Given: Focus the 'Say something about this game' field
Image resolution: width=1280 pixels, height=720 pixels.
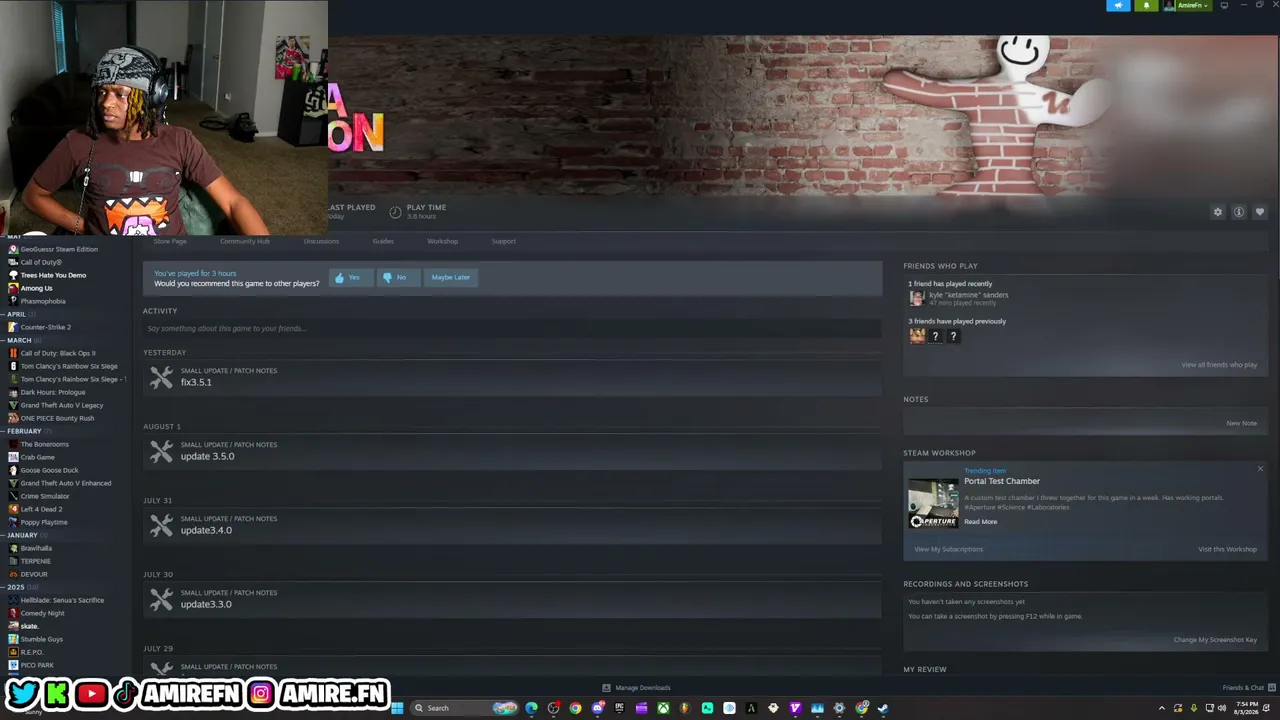Looking at the screenshot, I should 511,328.
